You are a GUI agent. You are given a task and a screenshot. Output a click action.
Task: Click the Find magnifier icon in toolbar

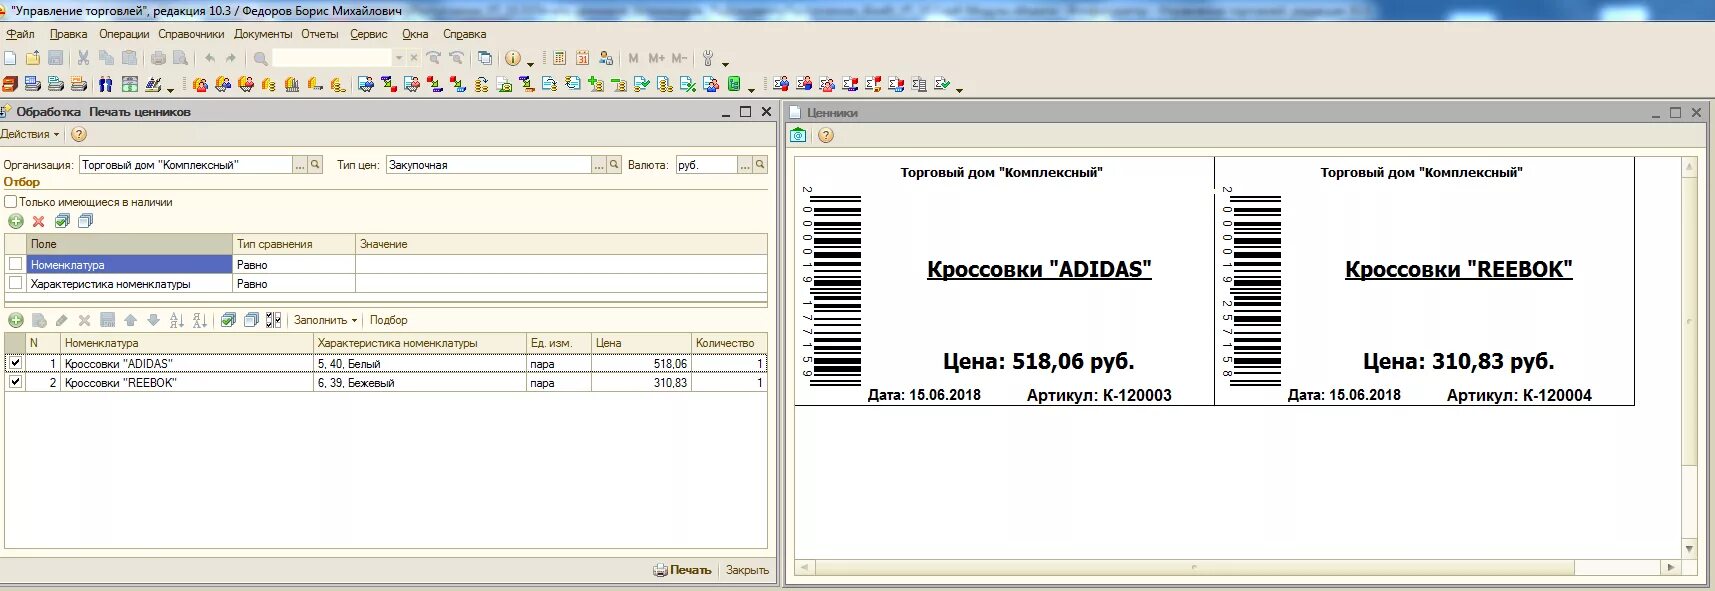tap(261, 58)
